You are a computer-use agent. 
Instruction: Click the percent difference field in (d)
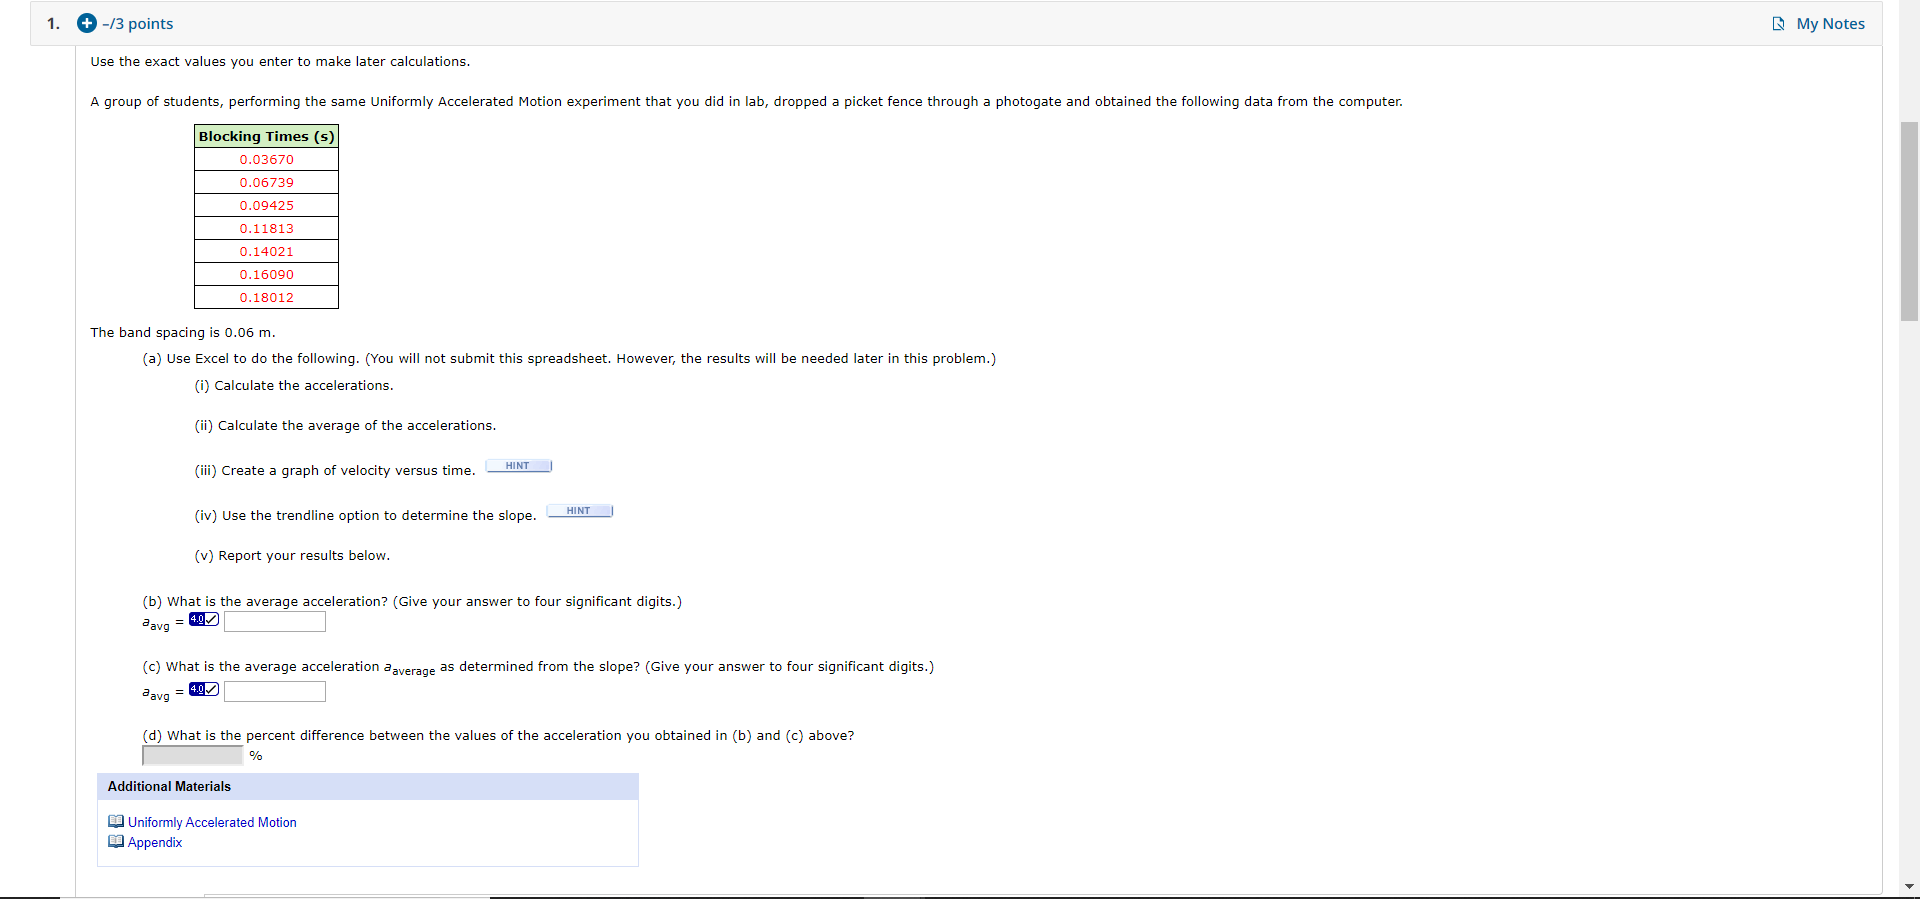[193, 756]
